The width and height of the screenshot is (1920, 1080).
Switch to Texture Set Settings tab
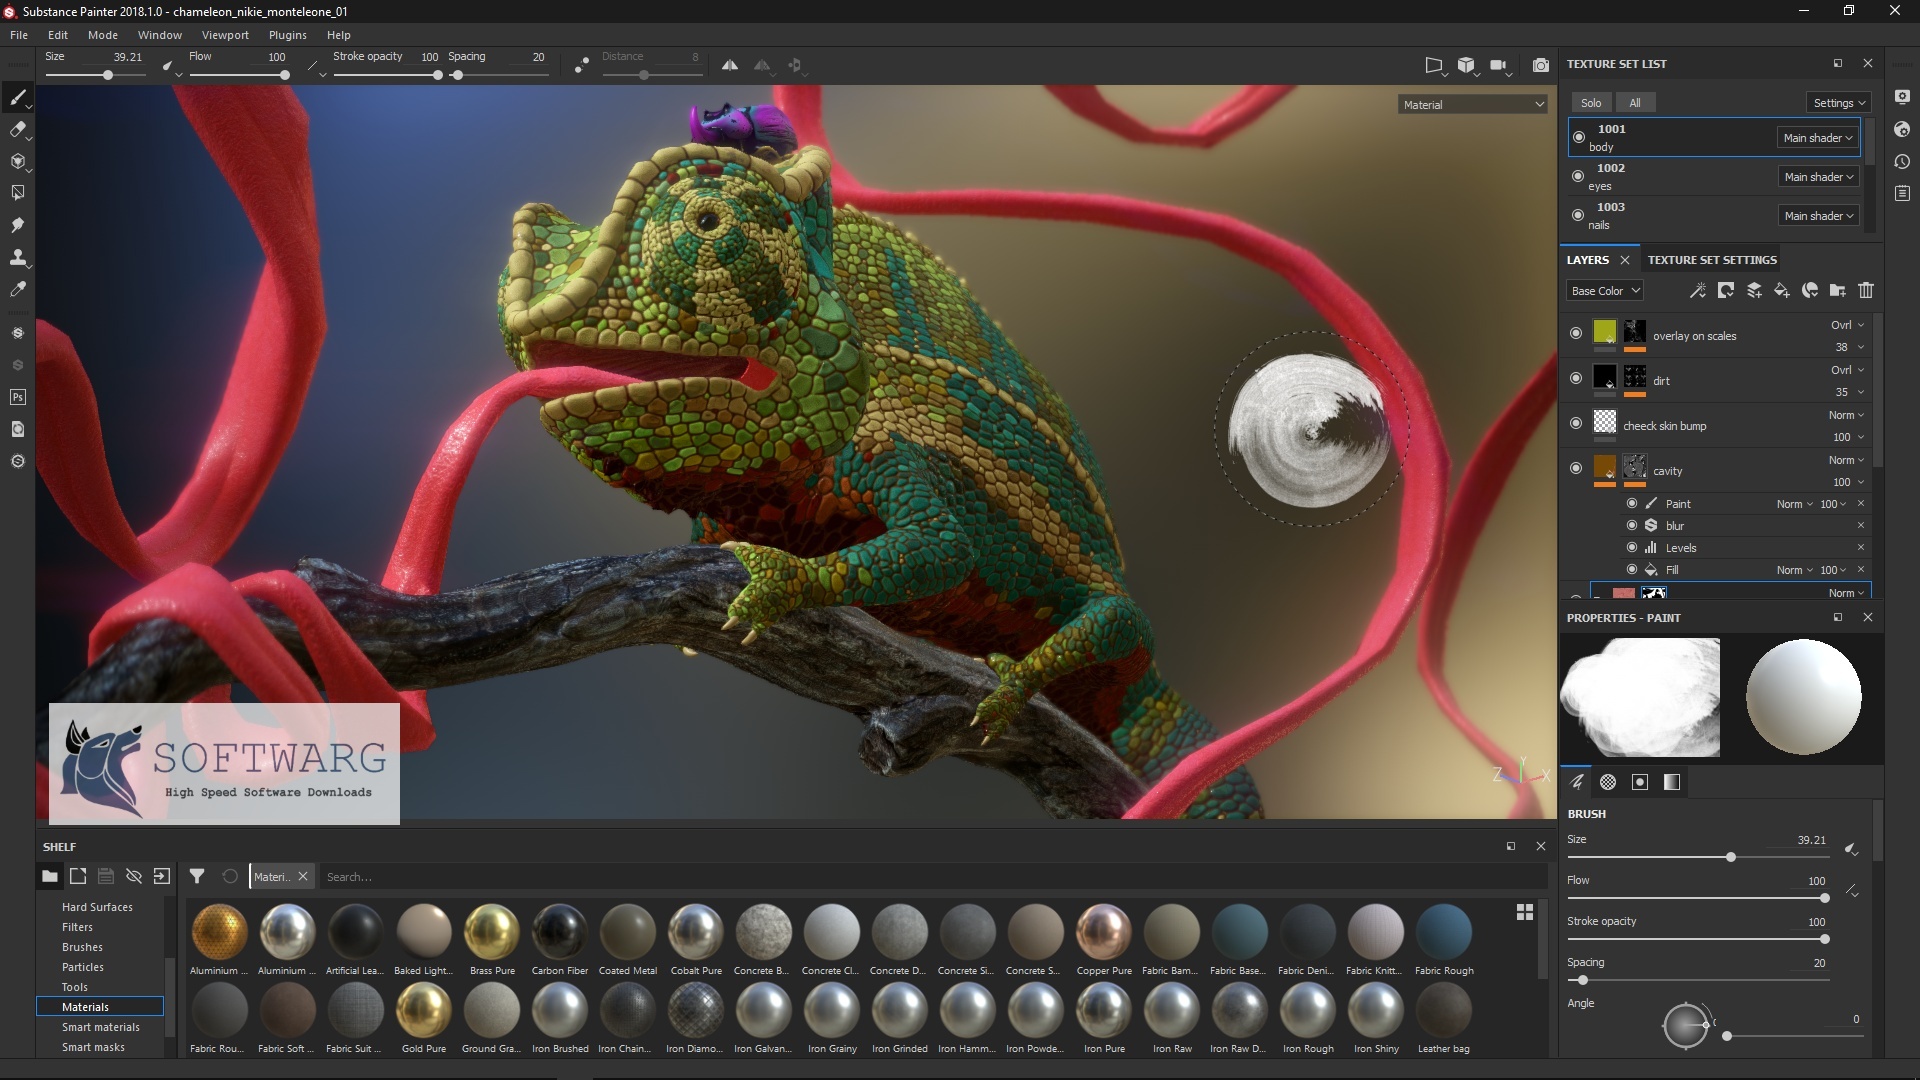tap(1712, 260)
